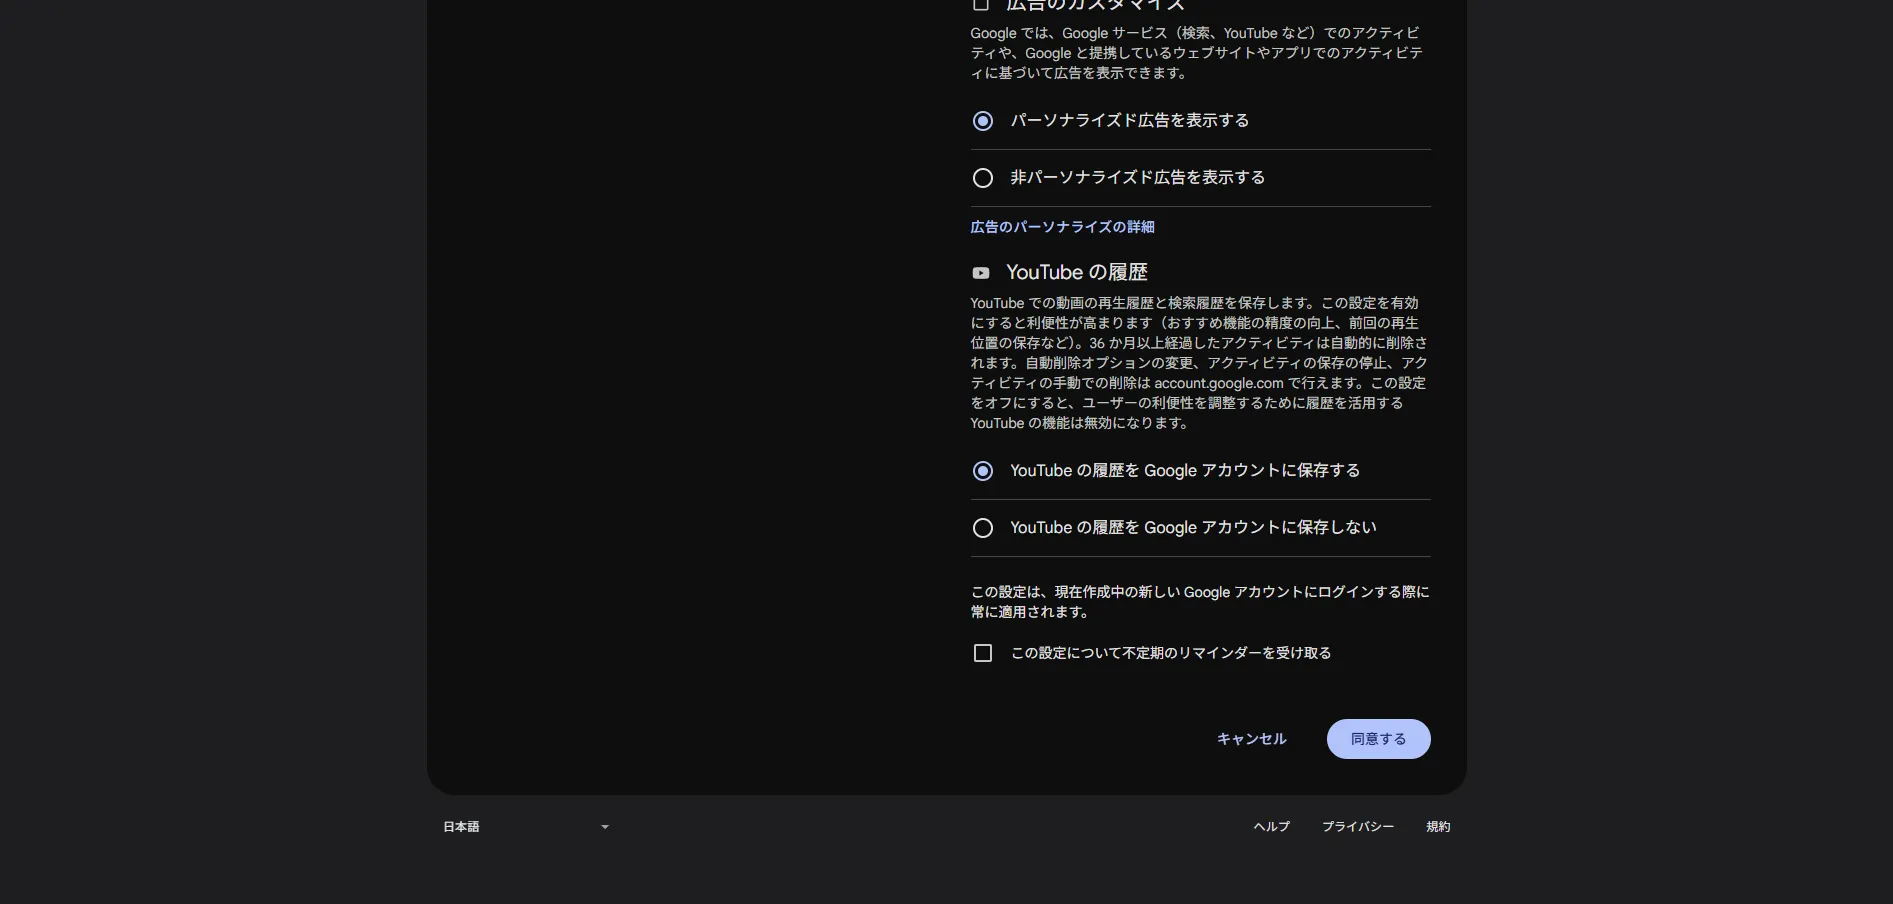This screenshot has height=904, width=1893.
Task: Click the YouTube の履歴 heading text
Action: [1077, 272]
